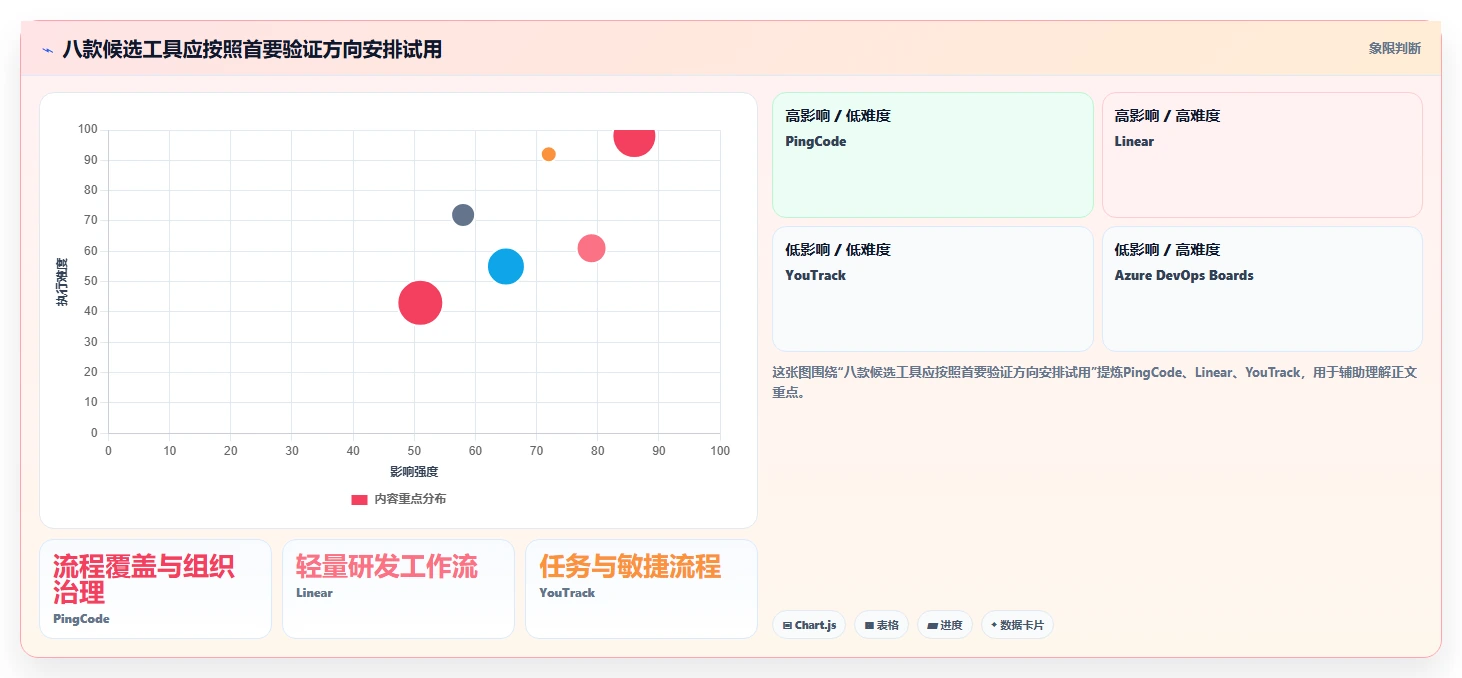Click the 象限判断 label

tap(1395, 48)
